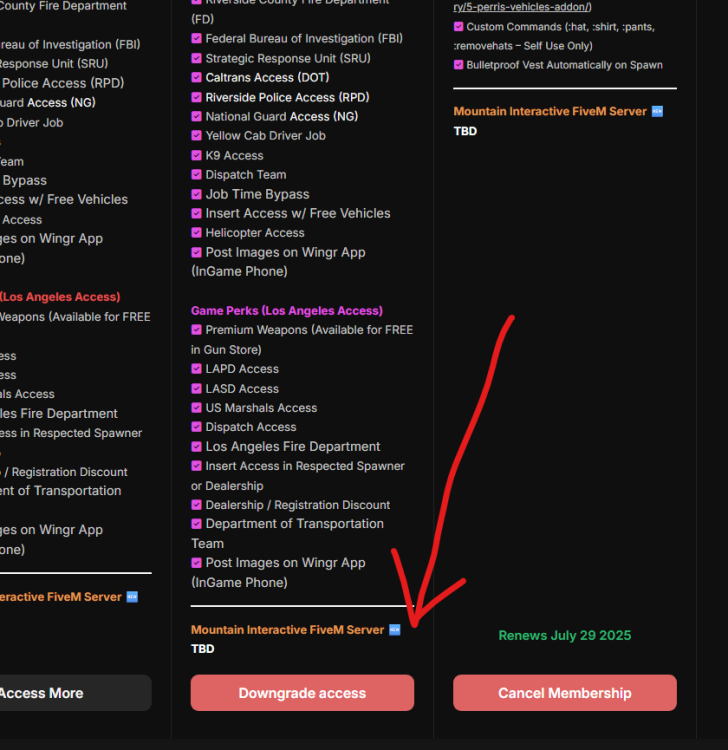Toggle the middle column Los Angeles Fire Department checkbox
This screenshot has height=750, width=728.
[x=196, y=447]
